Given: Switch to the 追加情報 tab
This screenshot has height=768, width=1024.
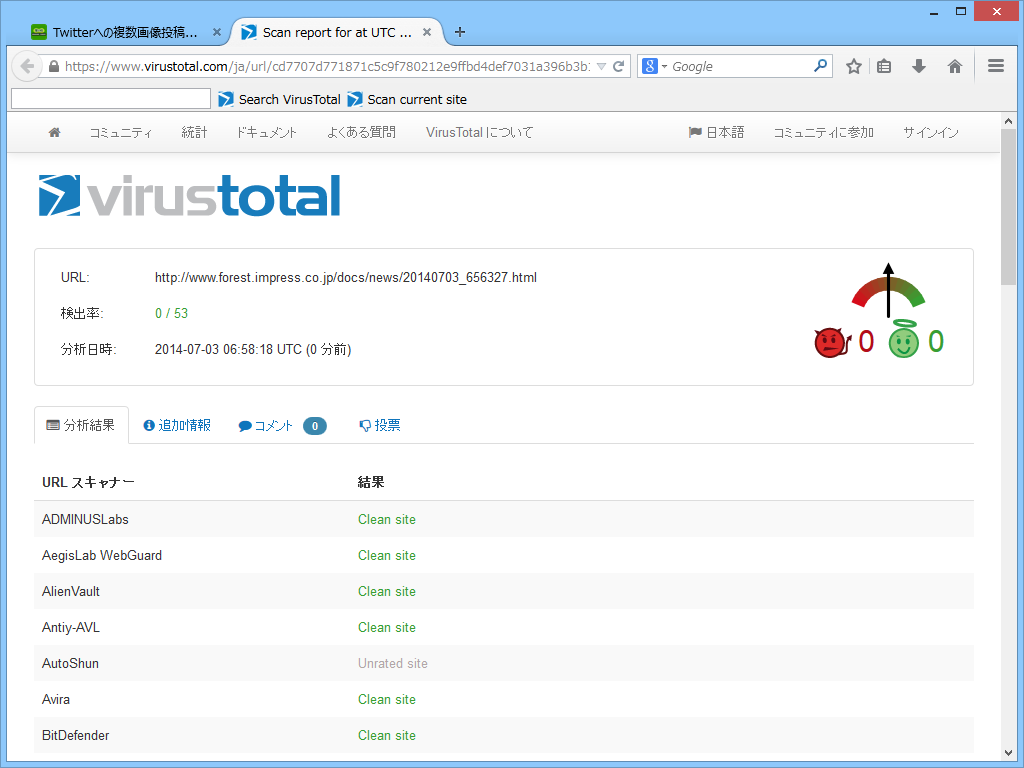Looking at the screenshot, I should point(177,425).
